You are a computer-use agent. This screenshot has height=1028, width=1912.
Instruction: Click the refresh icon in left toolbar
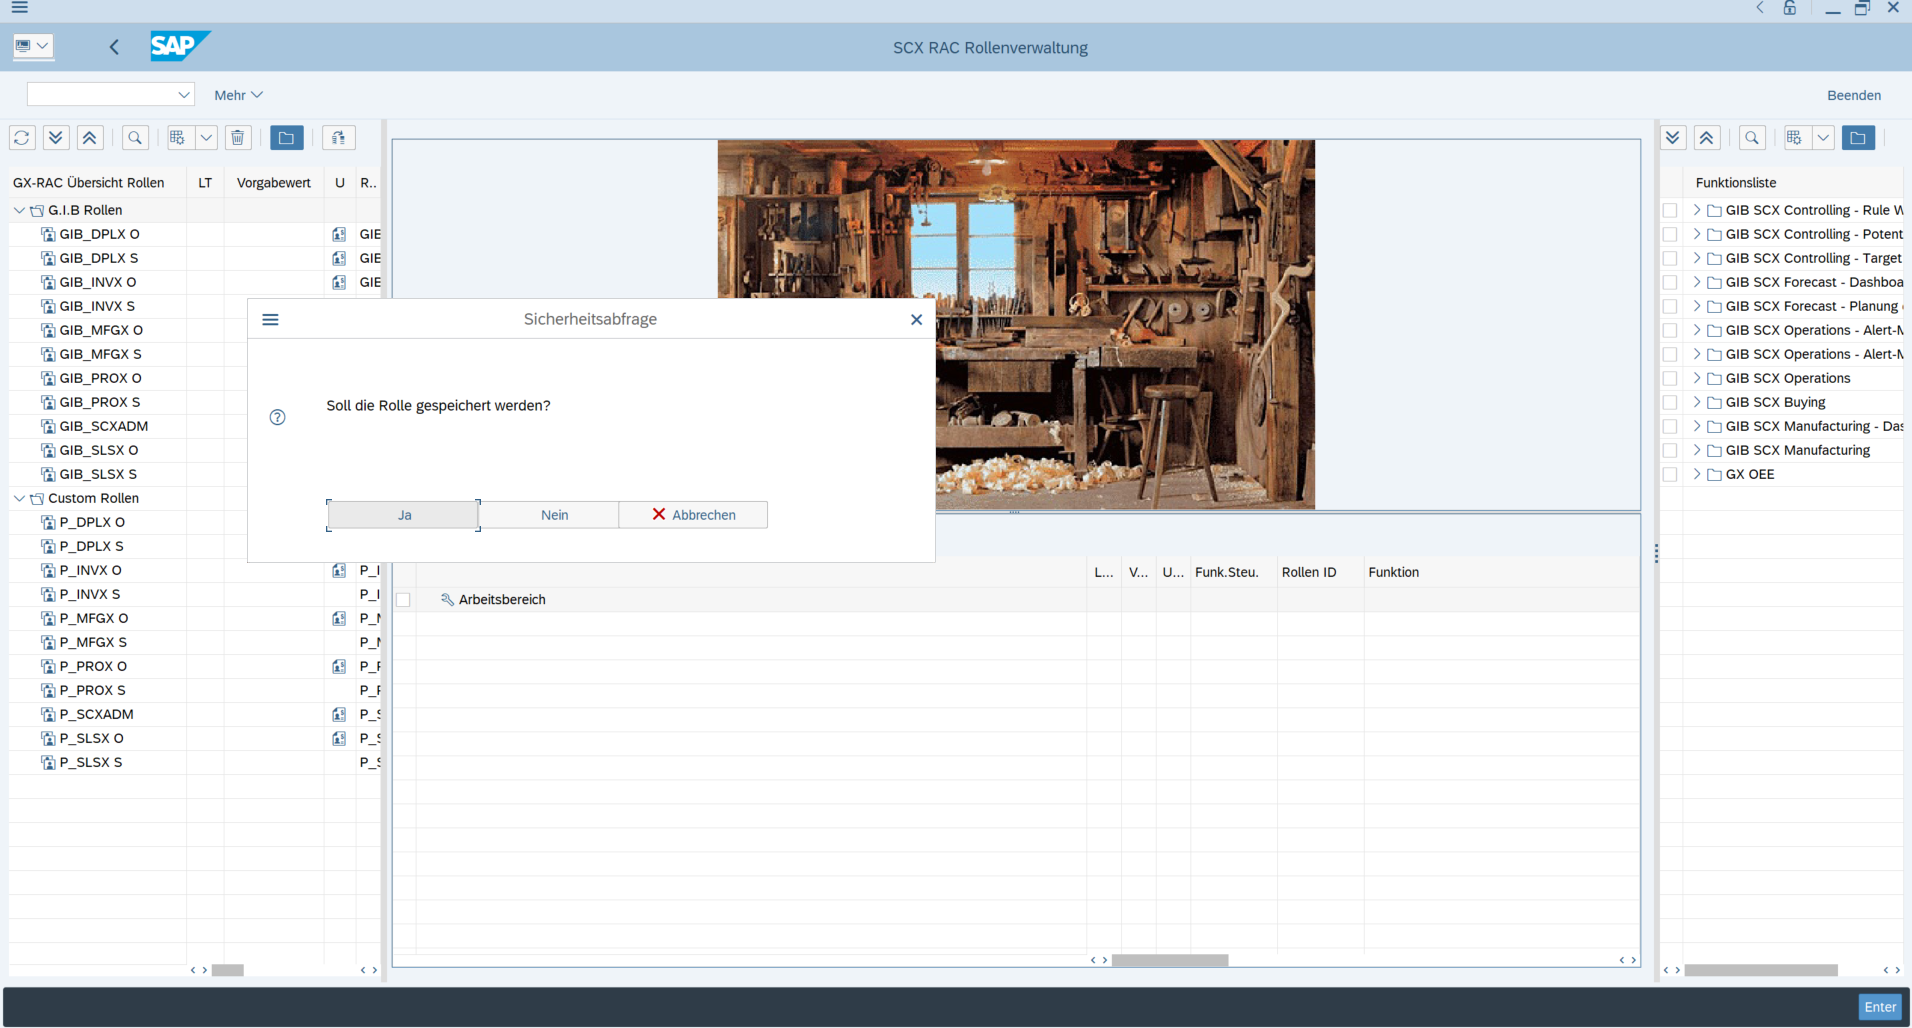pyautogui.click(x=22, y=138)
